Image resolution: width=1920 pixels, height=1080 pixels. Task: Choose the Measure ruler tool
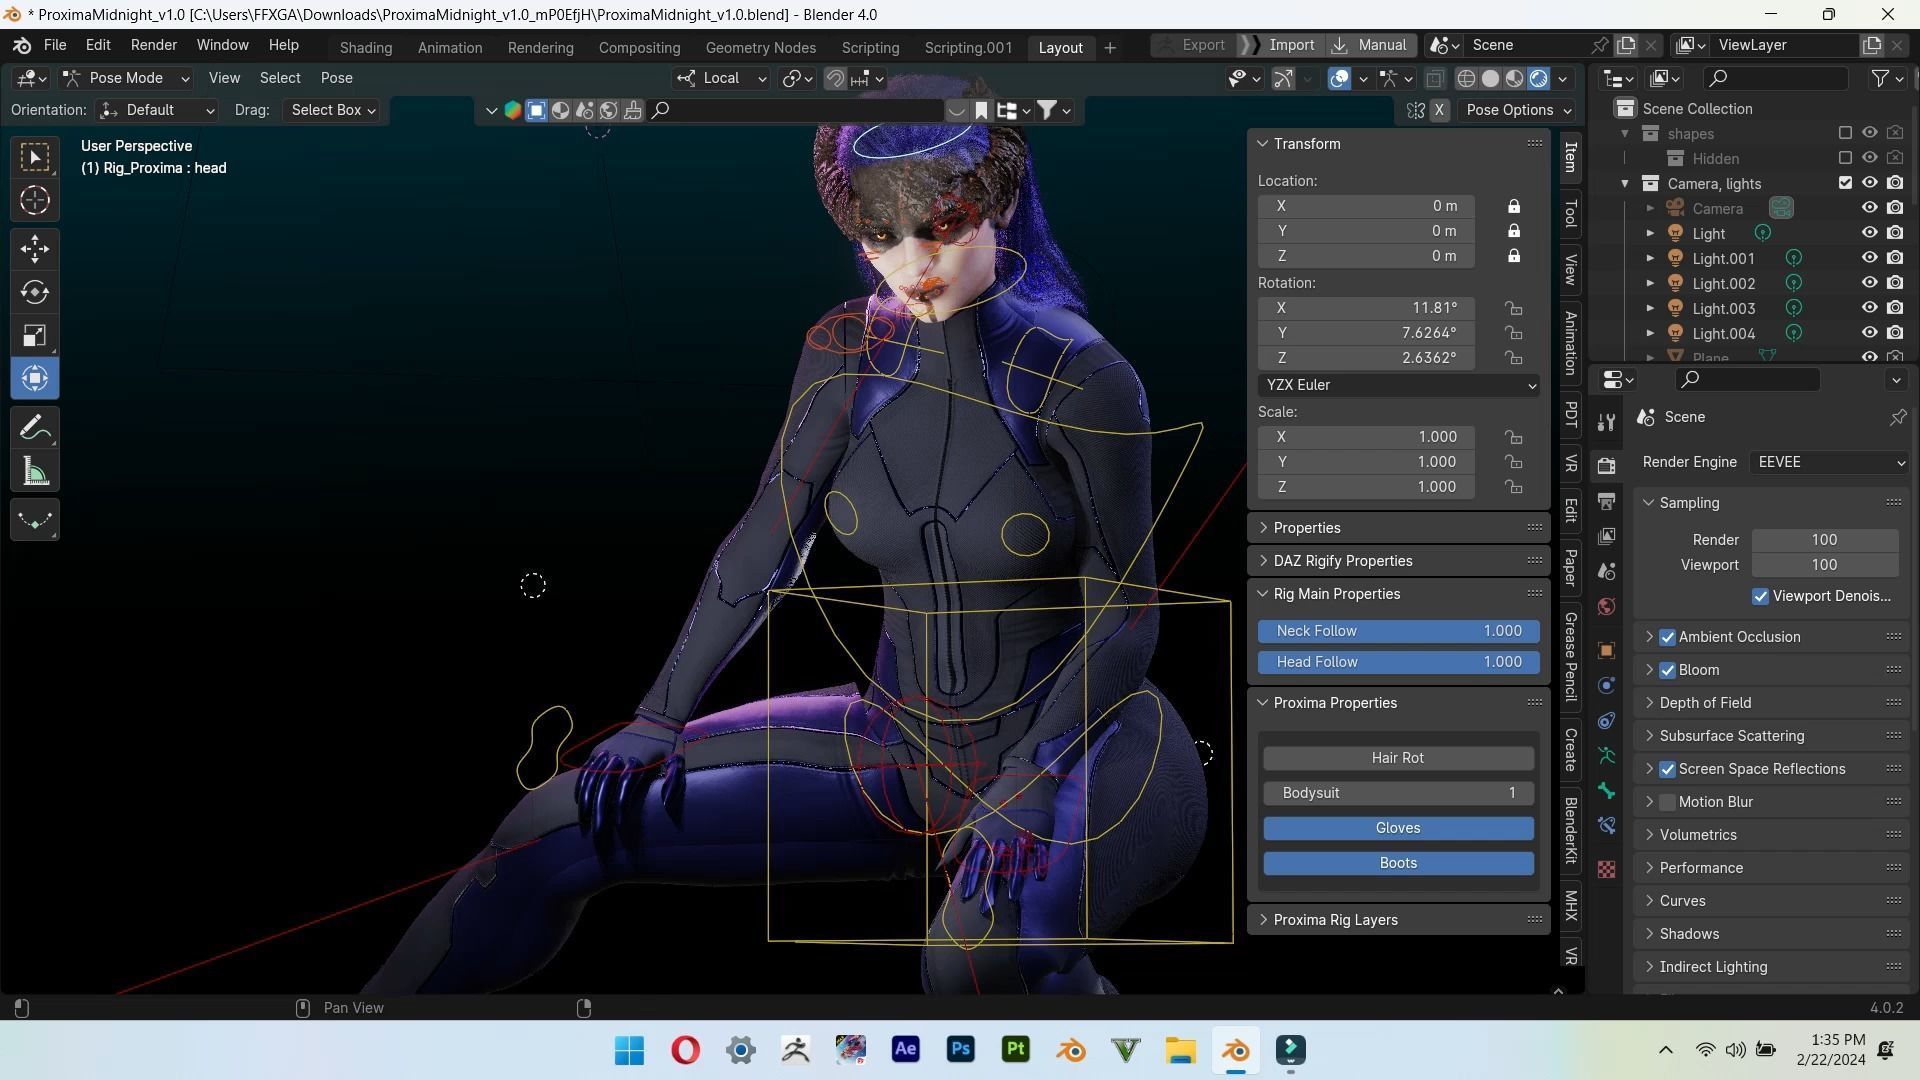[35, 472]
